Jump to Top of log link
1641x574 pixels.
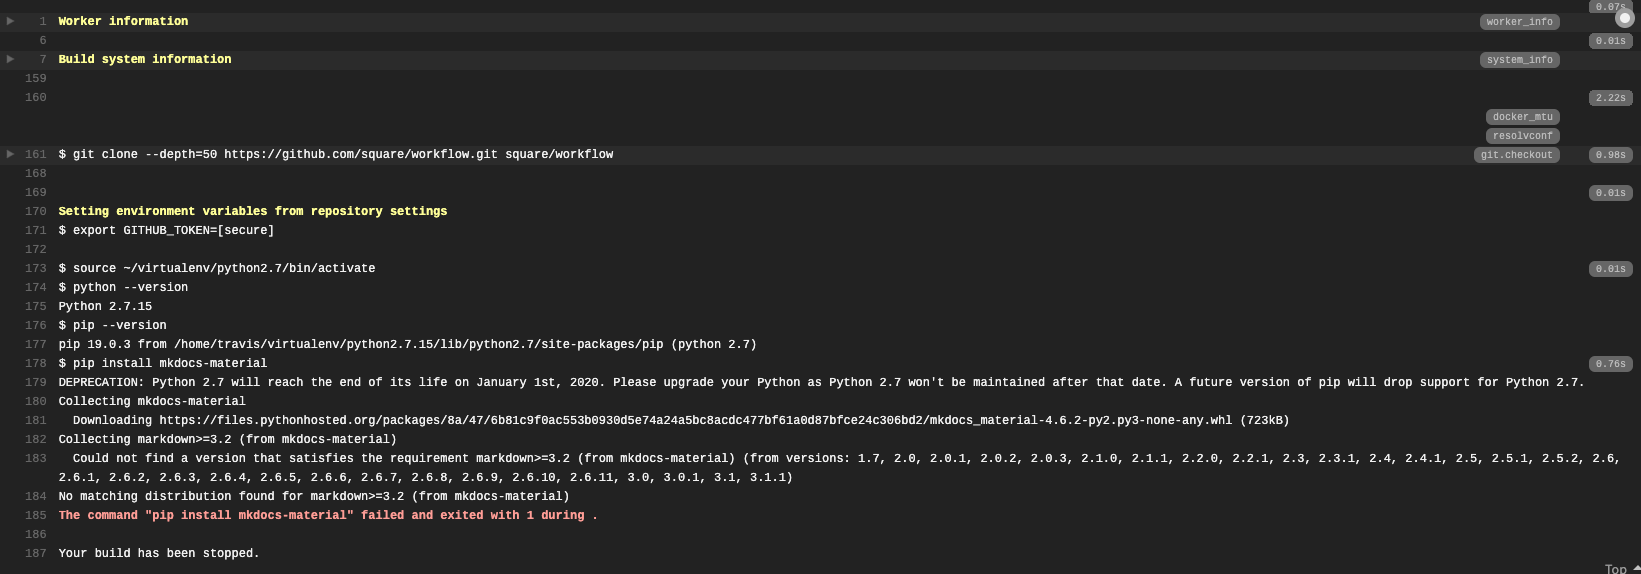[1621, 568]
